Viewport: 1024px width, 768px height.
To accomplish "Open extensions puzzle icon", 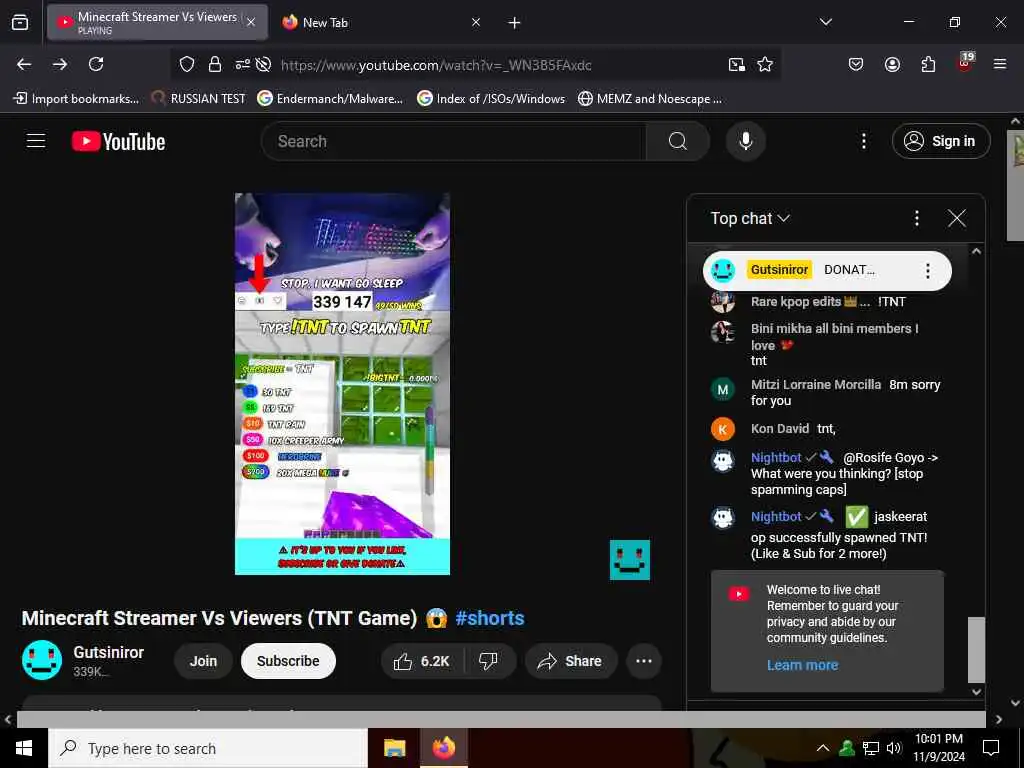I will coord(928,64).
